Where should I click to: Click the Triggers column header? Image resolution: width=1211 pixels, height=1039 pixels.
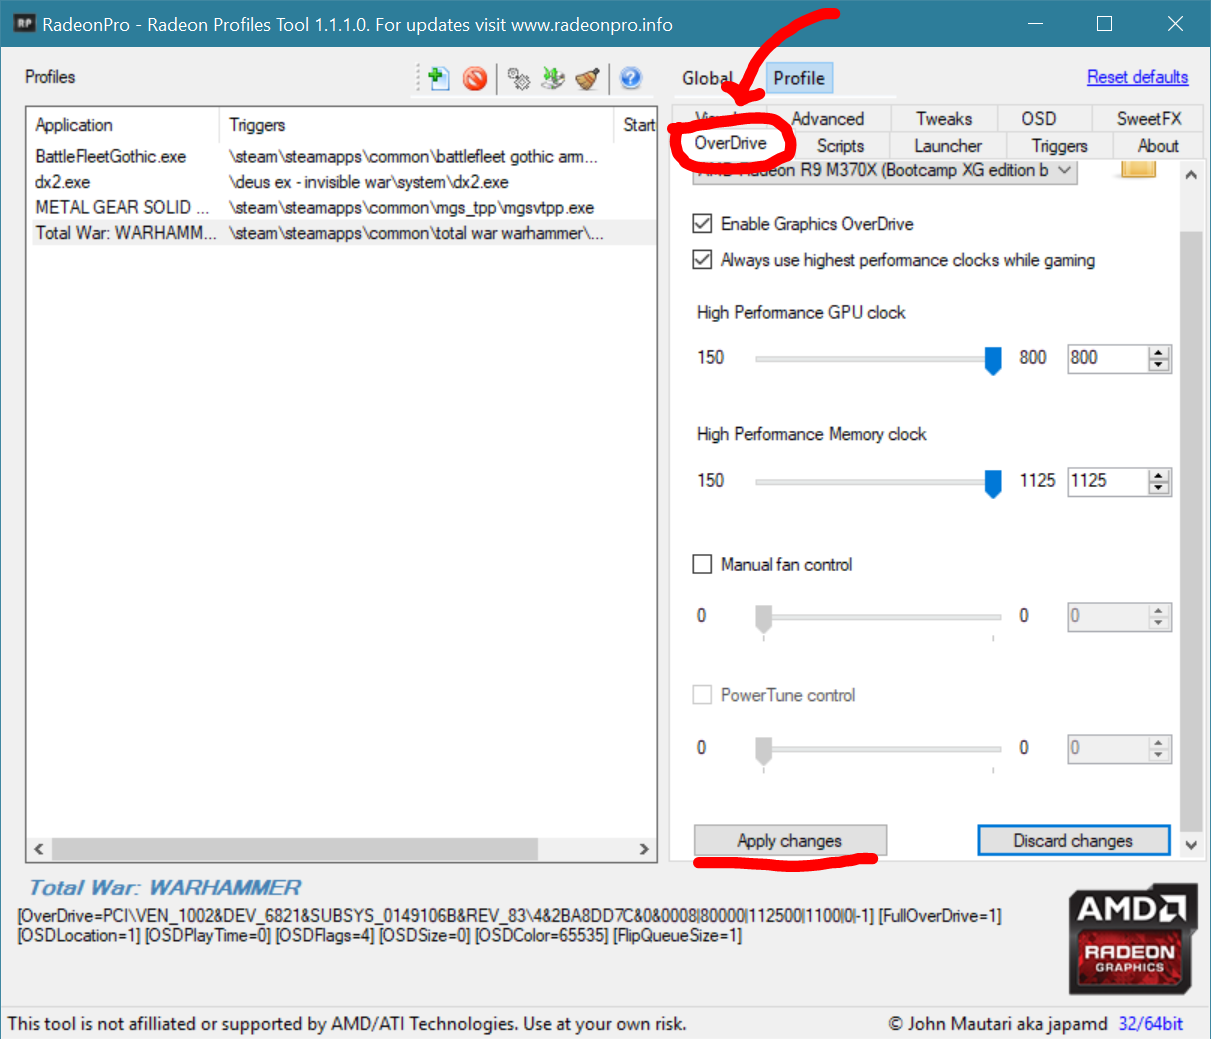coord(416,125)
